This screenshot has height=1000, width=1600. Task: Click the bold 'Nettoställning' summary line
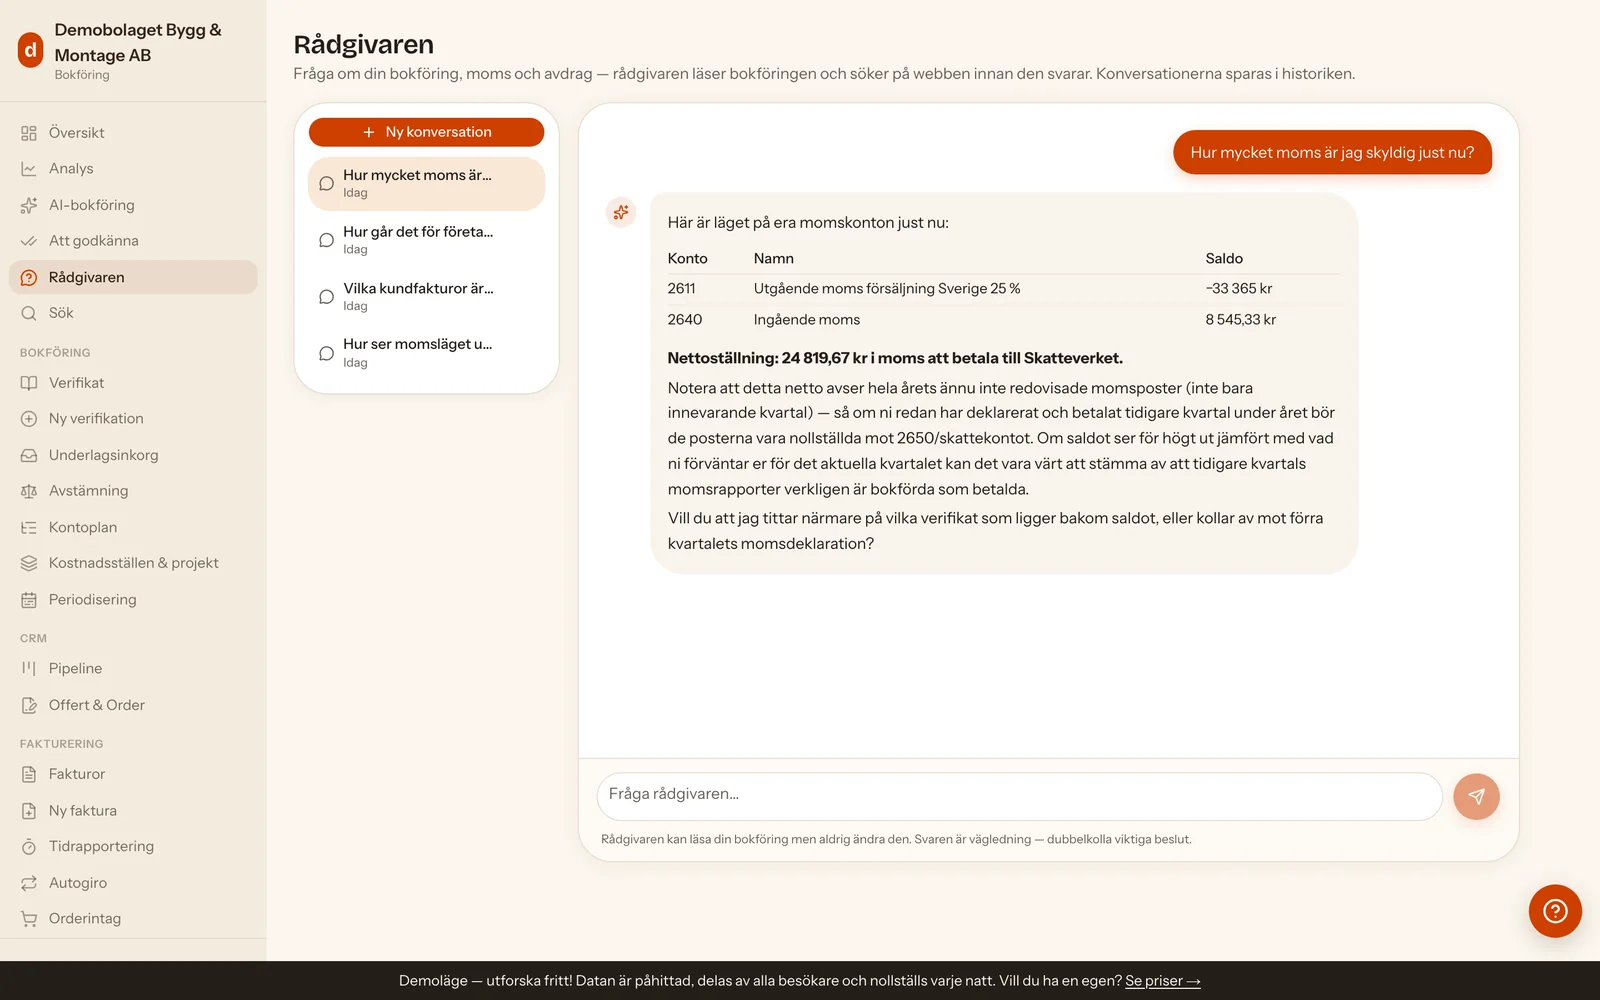(895, 358)
